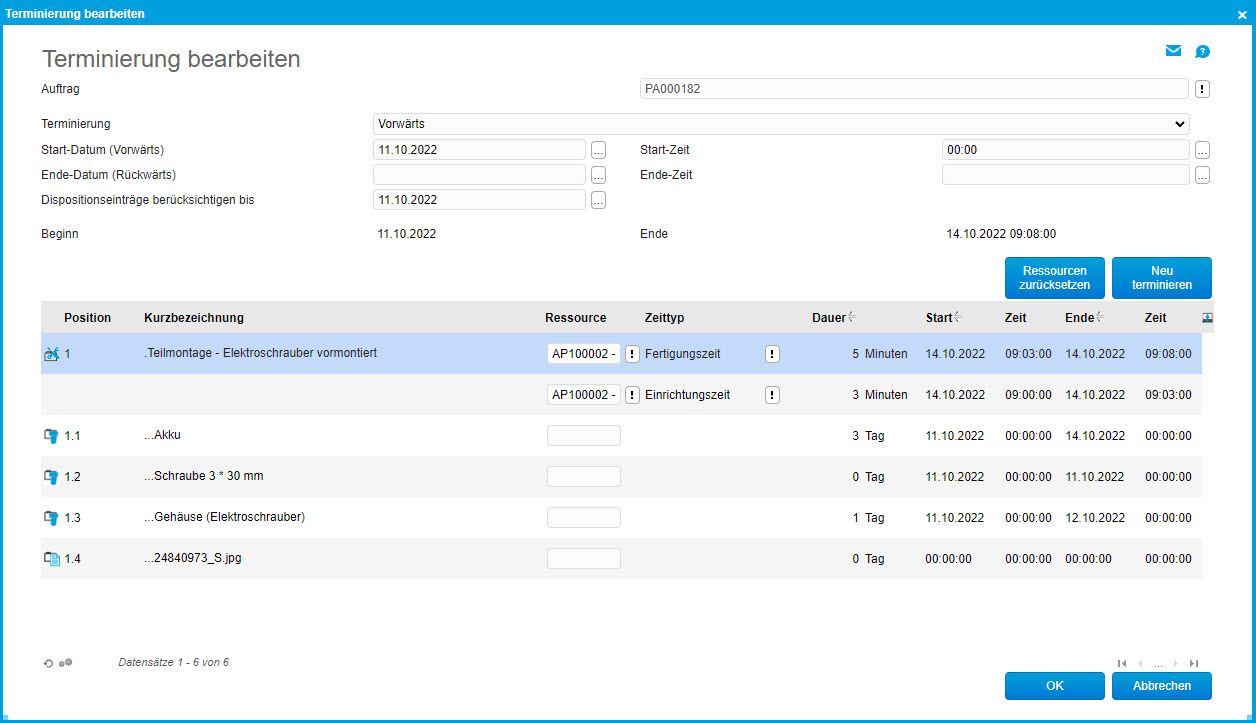The height and width of the screenshot is (723, 1256).
Task: Open date picker for Dispositionseinträge berücksichtigen bis
Action: 598,200
